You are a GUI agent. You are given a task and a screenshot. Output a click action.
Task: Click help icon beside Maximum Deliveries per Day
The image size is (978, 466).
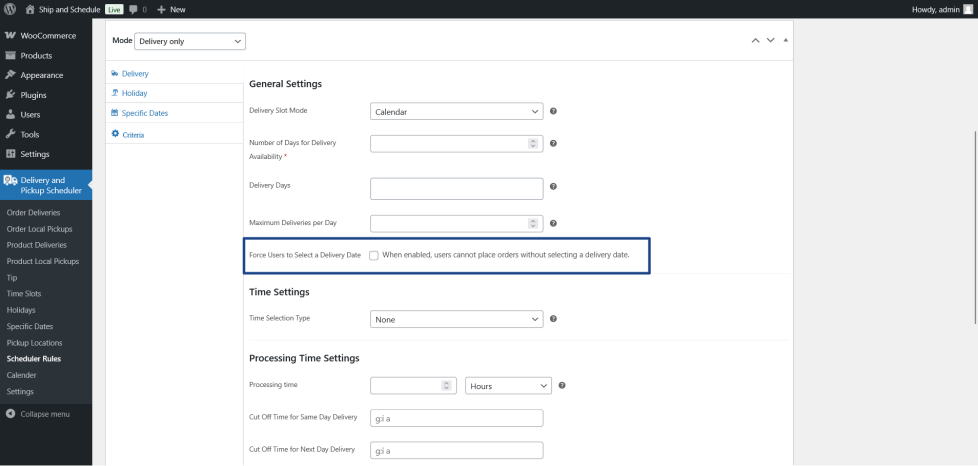[x=553, y=222]
